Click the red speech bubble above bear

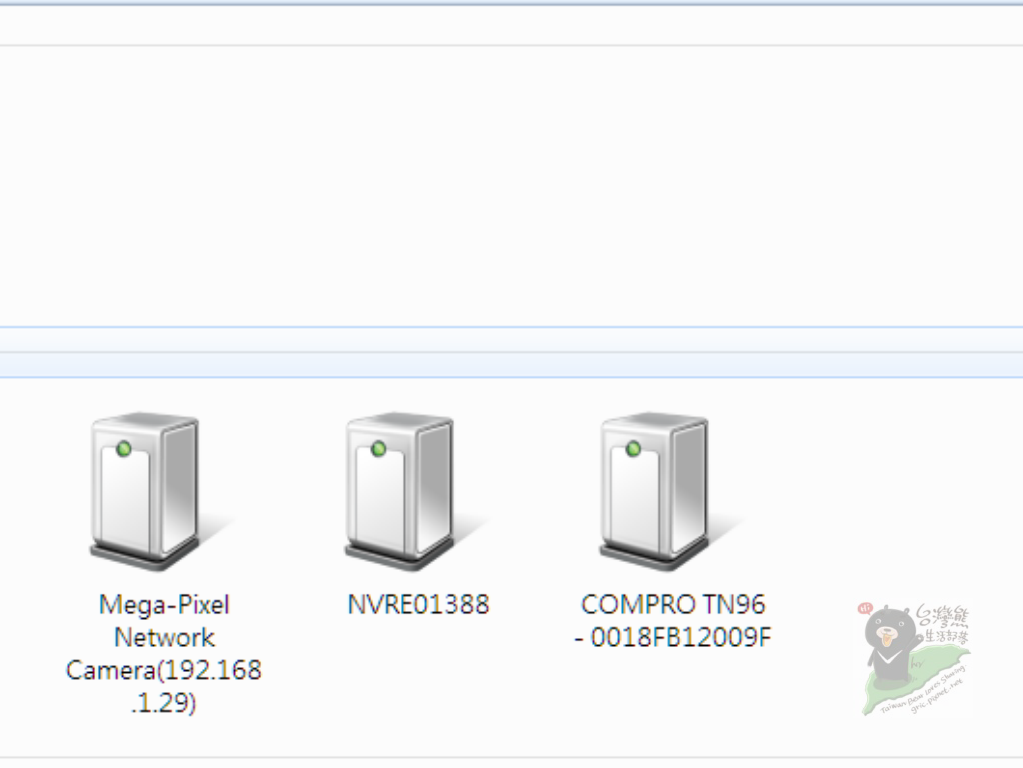pyautogui.click(x=865, y=609)
